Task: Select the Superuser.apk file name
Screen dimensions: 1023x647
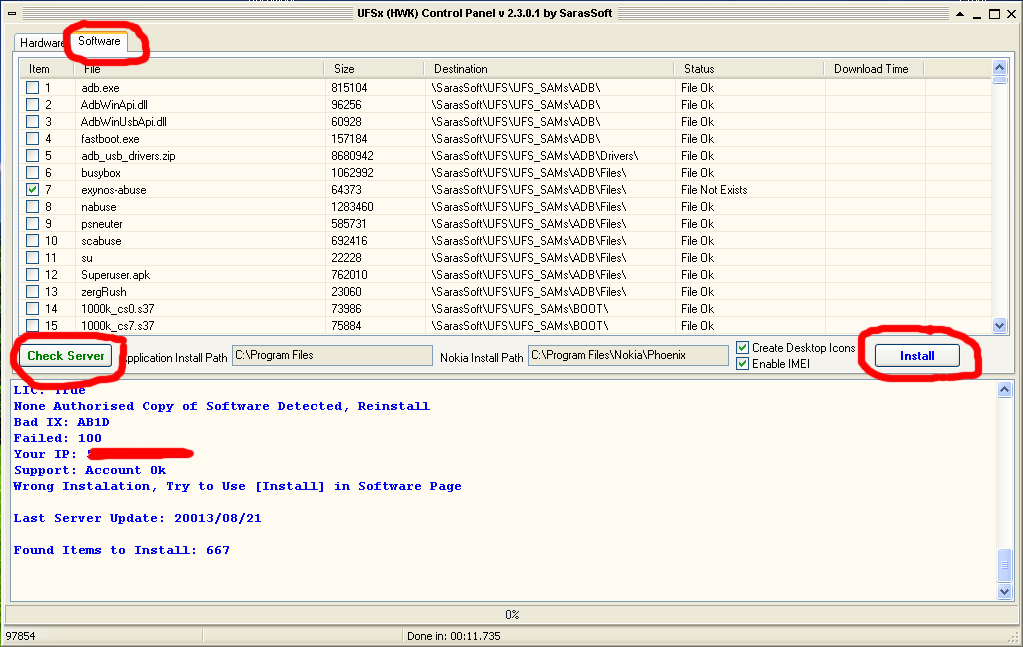Action: [x=115, y=275]
